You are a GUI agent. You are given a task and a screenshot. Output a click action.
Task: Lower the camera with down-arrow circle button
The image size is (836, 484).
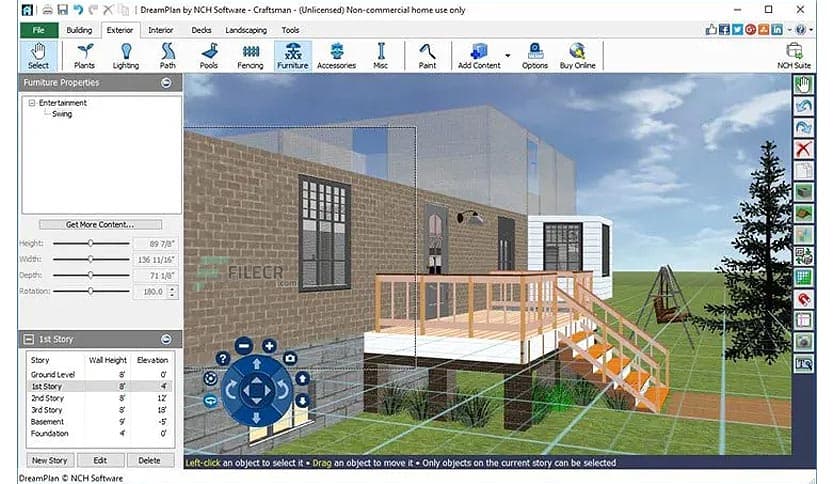click(302, 400)
